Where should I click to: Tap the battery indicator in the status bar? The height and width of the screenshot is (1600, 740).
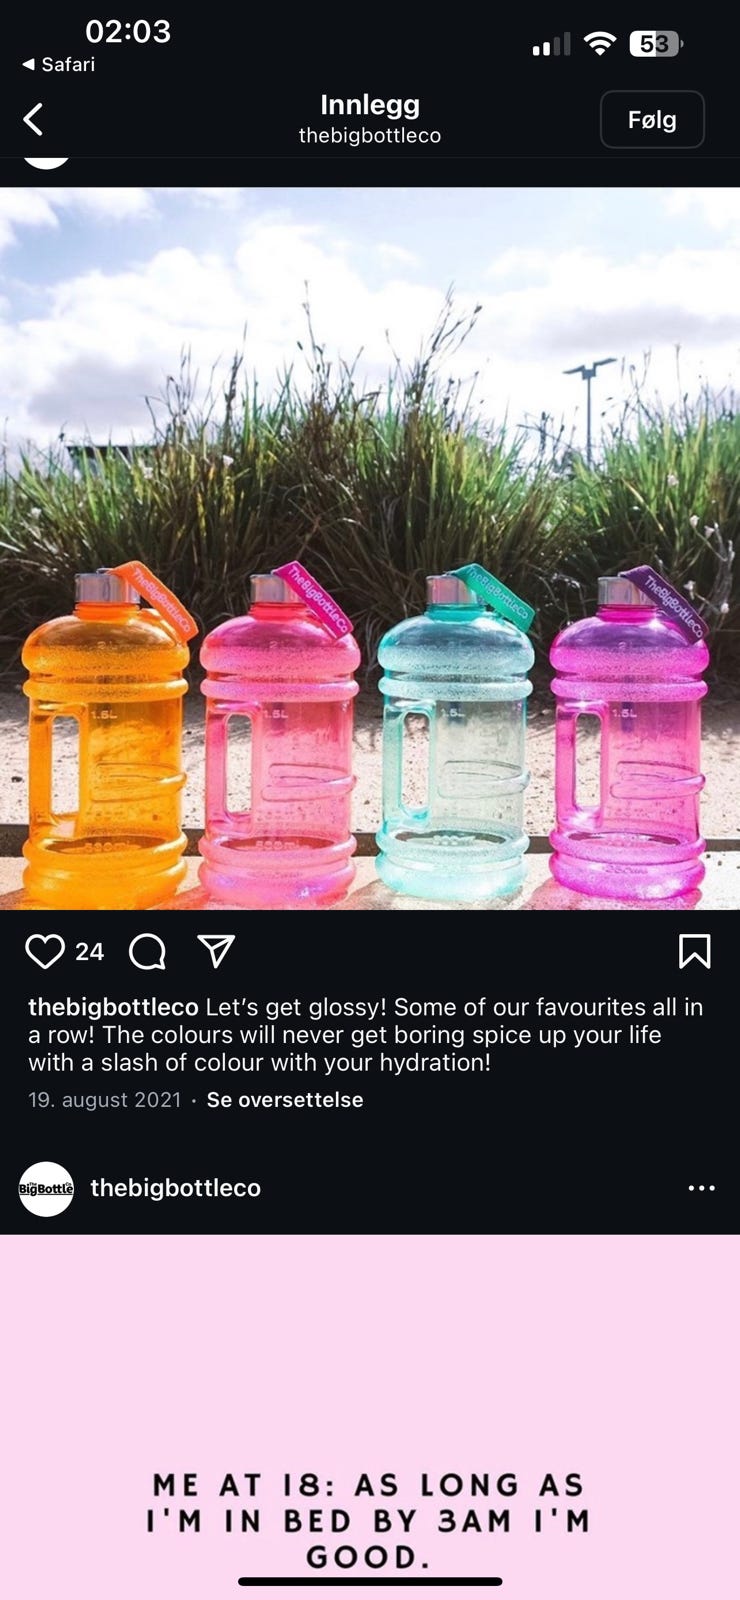pyautogui.click(x=656, y=44)
